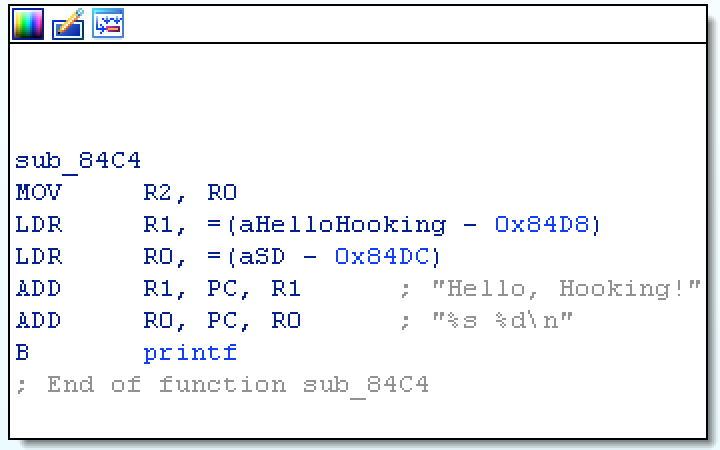Select the first LDR instruction mnemonic
The image size is (720, 450).
[39, 225]
